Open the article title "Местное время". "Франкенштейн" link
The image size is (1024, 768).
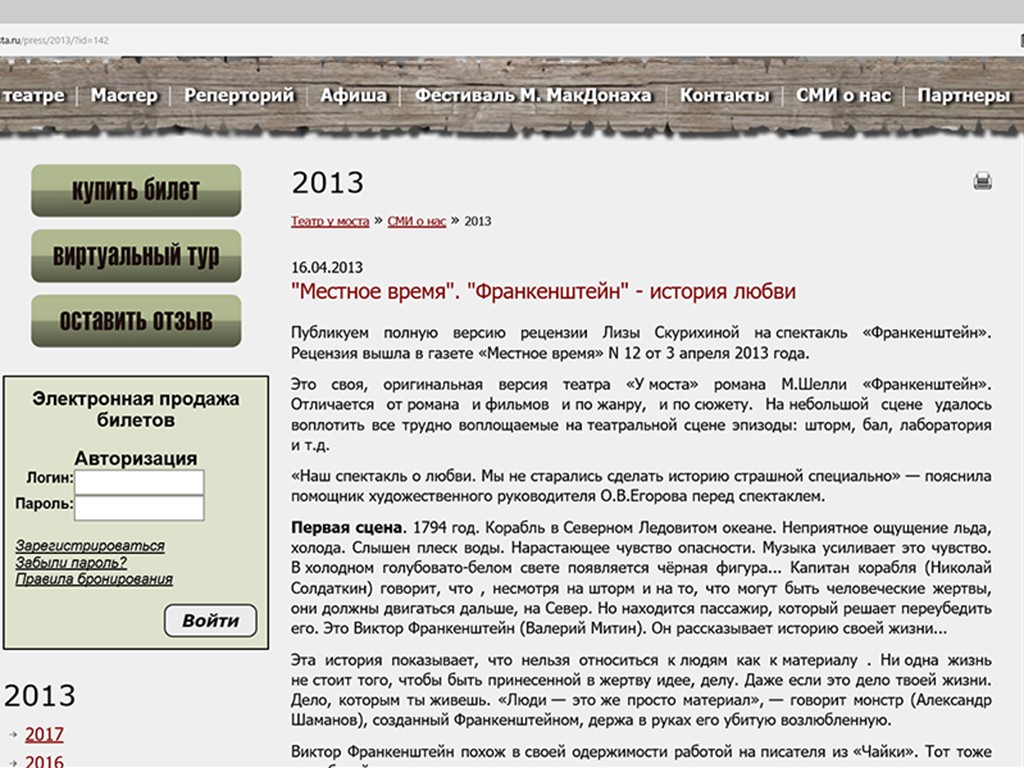(x=543, y=291)
